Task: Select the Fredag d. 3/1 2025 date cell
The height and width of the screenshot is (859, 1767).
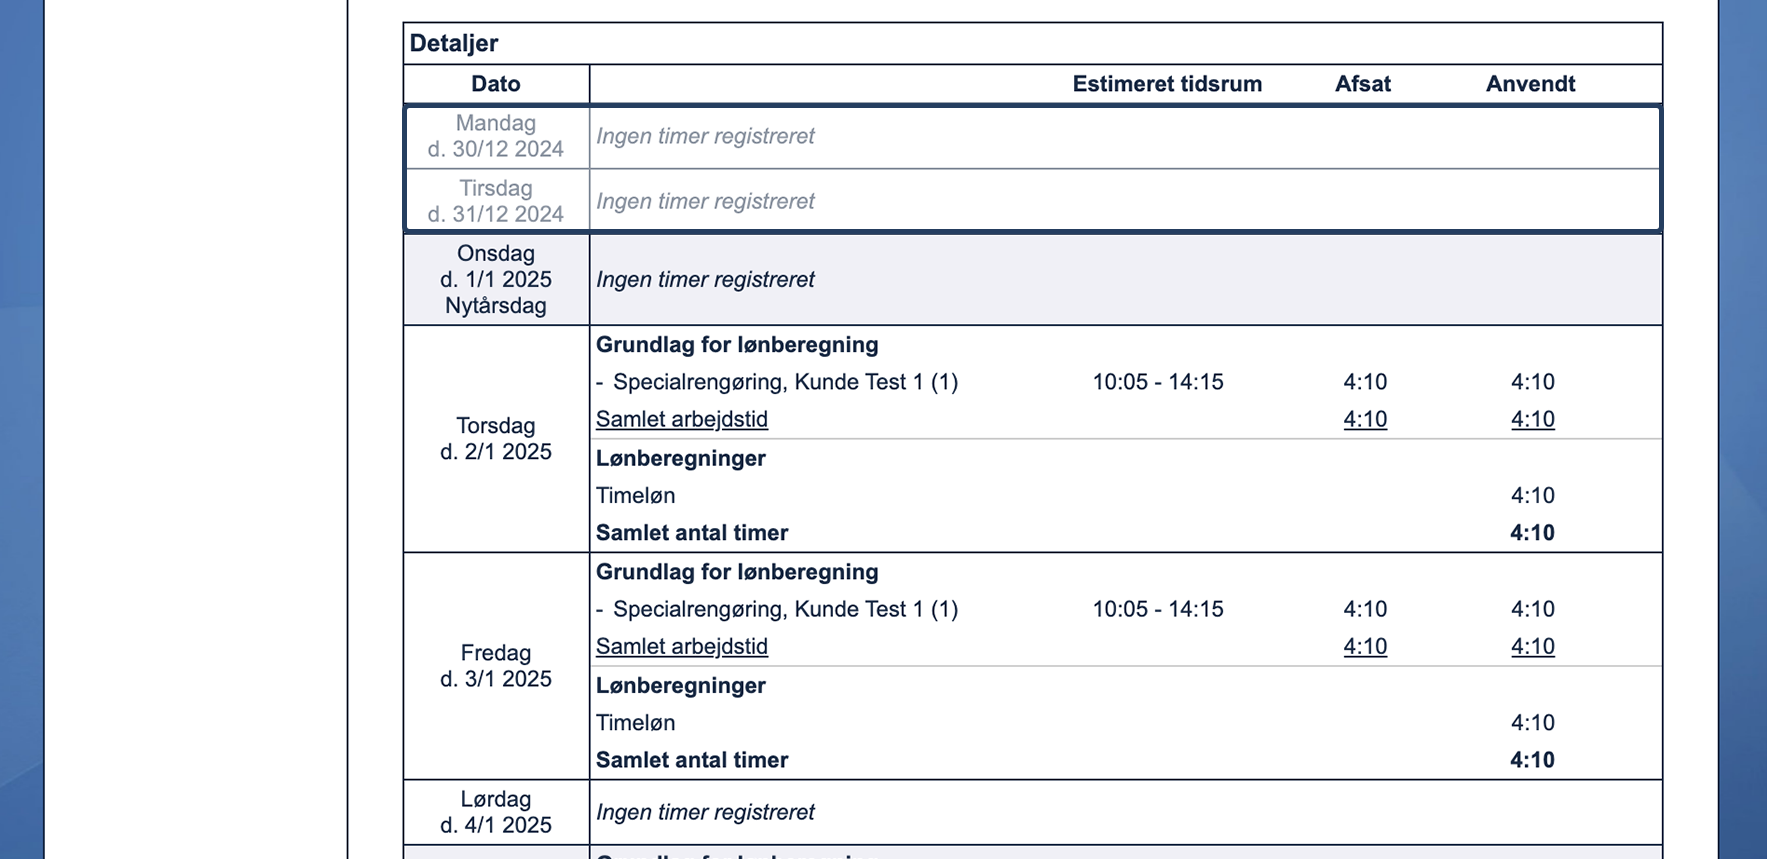Action: (496, 666)
